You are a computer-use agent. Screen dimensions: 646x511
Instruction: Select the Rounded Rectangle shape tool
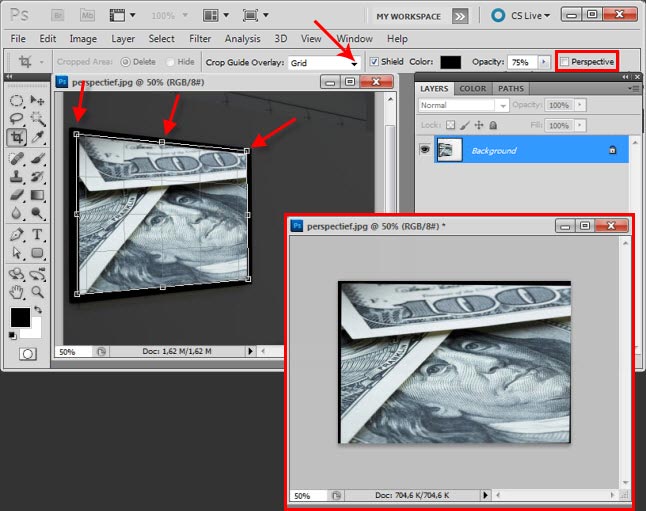[x=37, y=253]
